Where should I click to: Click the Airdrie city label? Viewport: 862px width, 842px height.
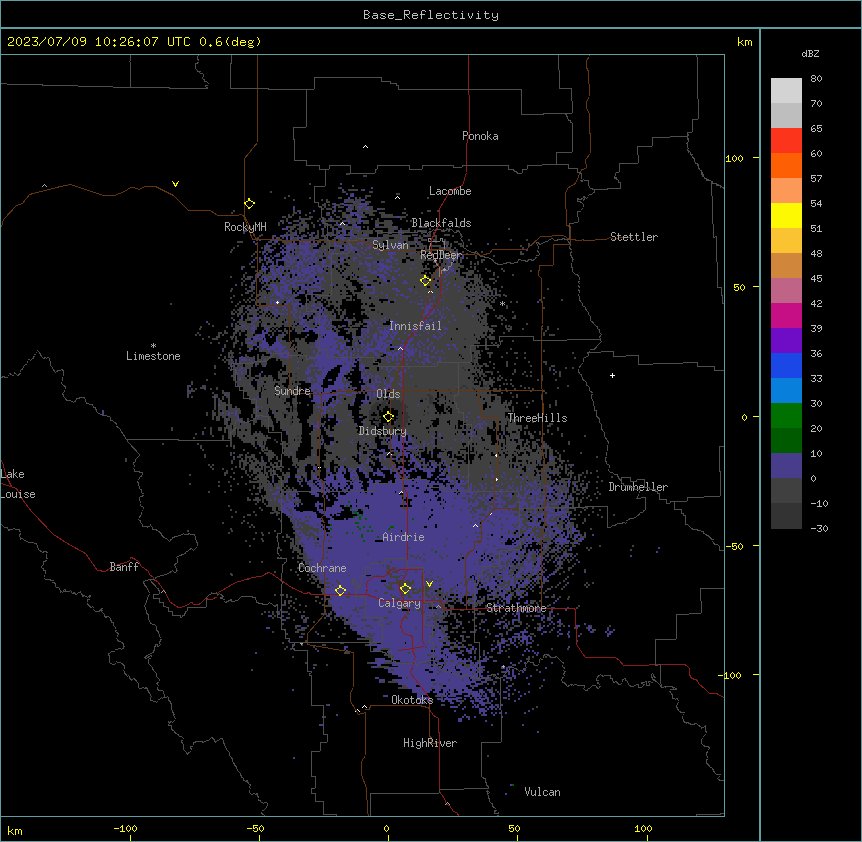pos(403,537)
